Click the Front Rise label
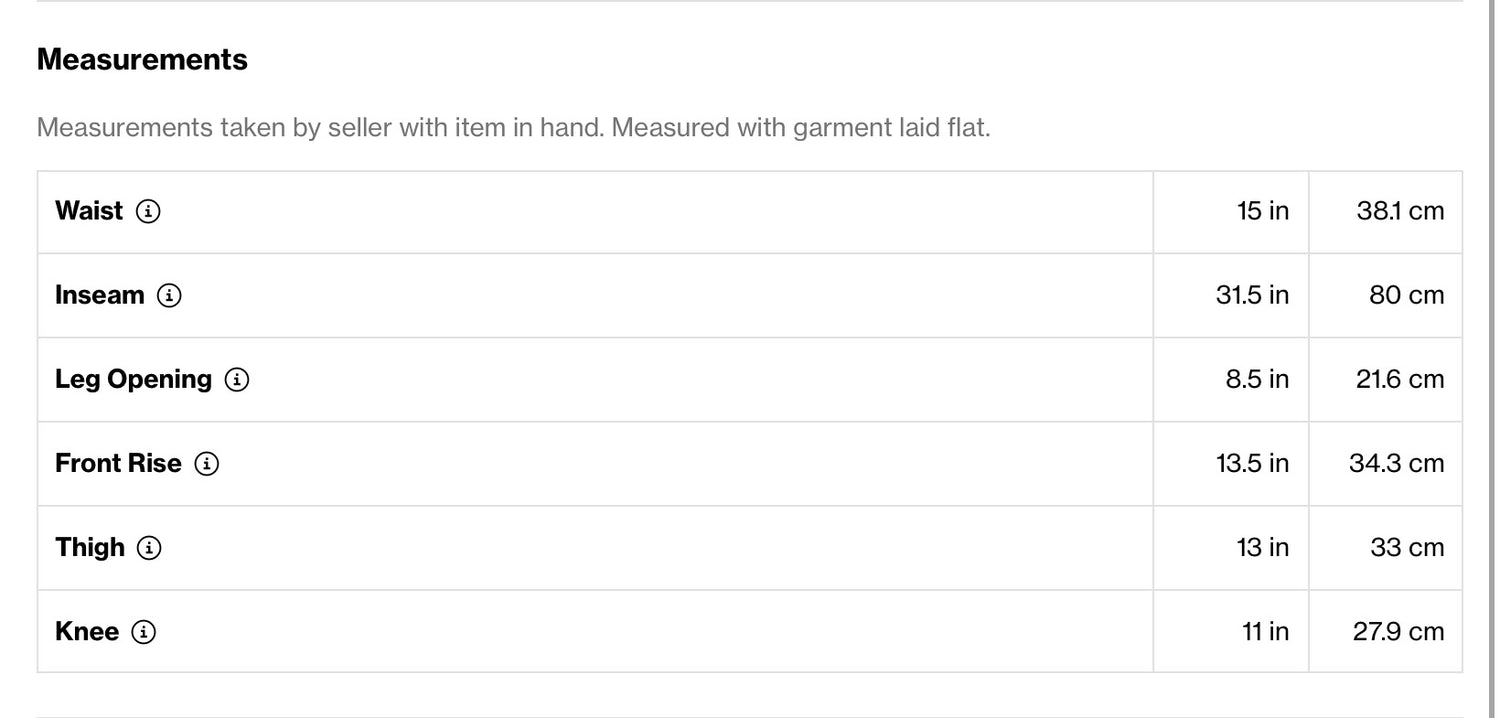Screen dimensions: 1500x718 118,463
